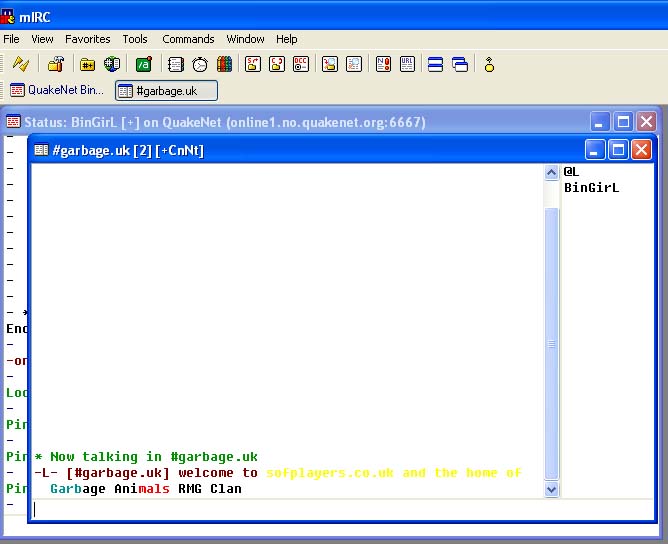
Task: Click About mIRC toolbar icon
Action: point(489,64)
